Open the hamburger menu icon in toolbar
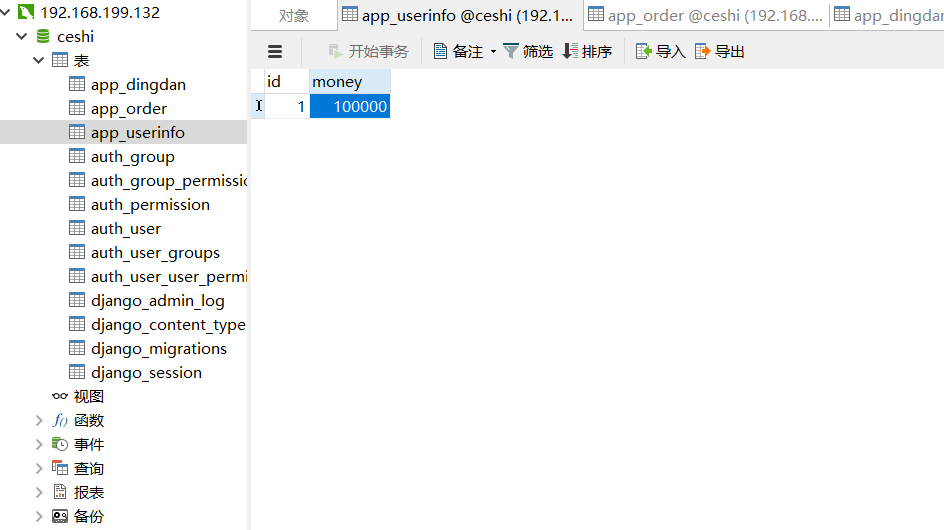Viewport: 944px width, 530px height. 275,52
